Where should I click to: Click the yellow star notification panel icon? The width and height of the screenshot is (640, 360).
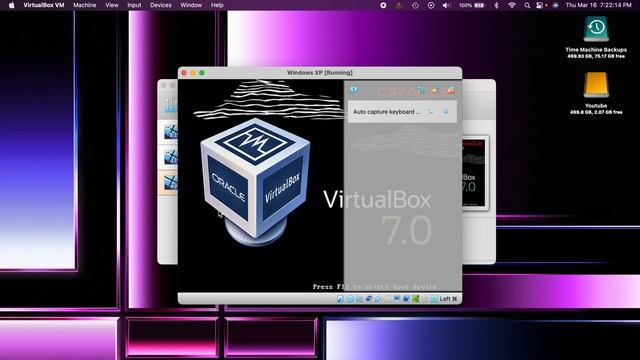point(436,90)
